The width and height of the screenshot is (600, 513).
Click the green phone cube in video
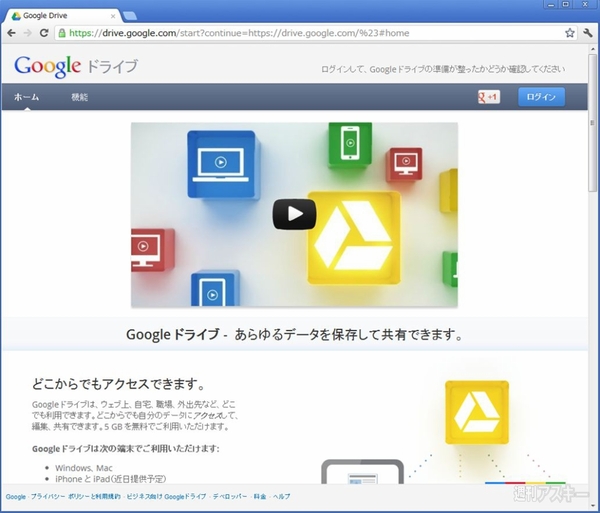pos(350,143)
